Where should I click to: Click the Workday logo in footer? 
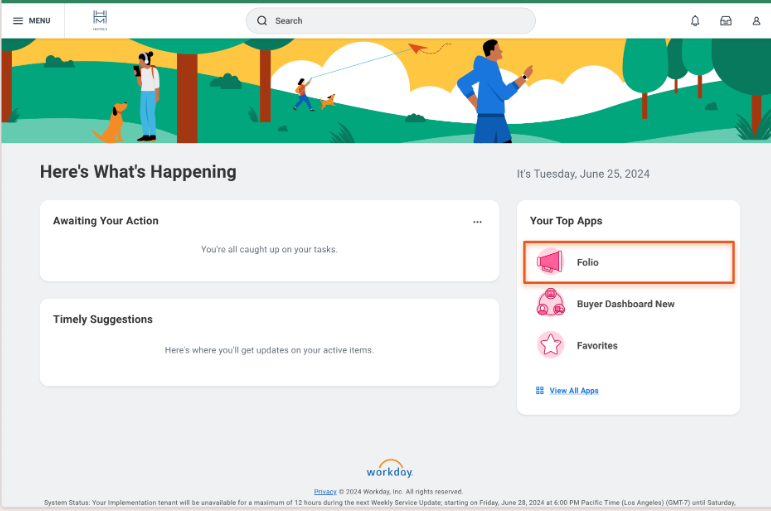click(389, 469)
